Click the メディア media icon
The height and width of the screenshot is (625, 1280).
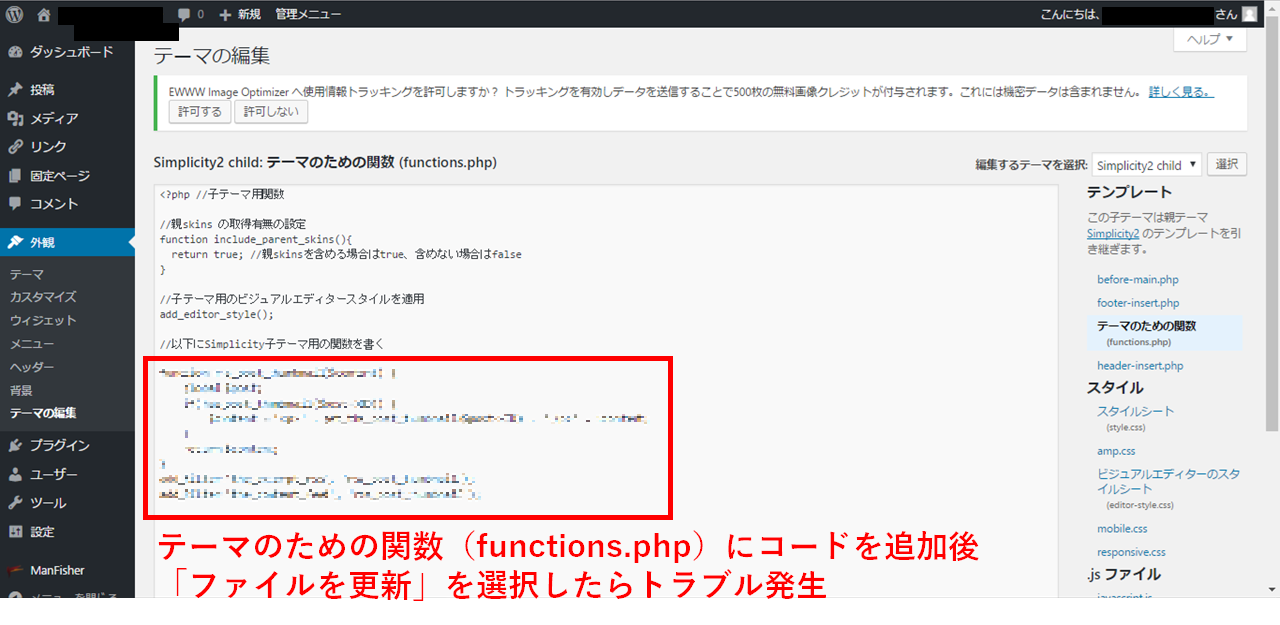coord(15,119)
